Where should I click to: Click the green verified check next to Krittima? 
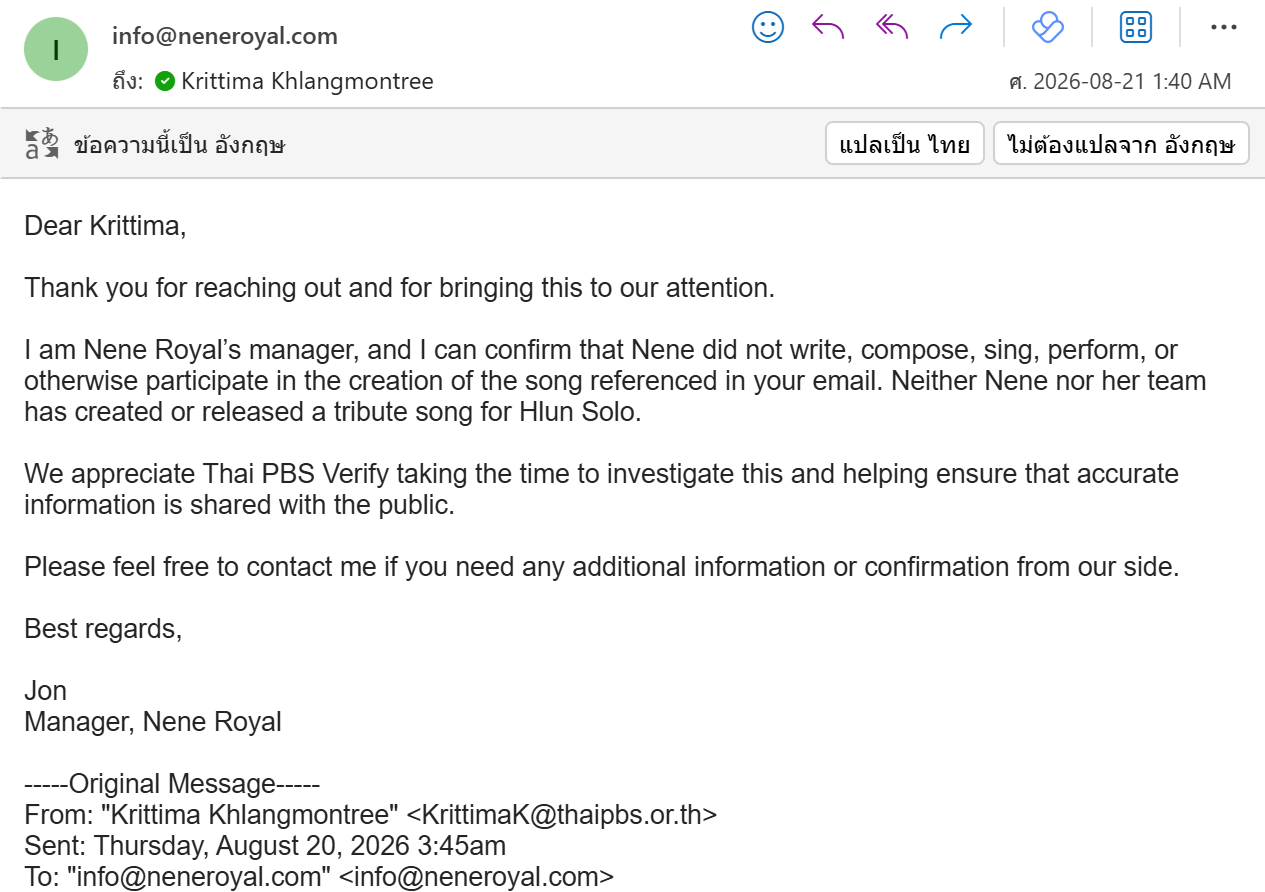(165, 81)
